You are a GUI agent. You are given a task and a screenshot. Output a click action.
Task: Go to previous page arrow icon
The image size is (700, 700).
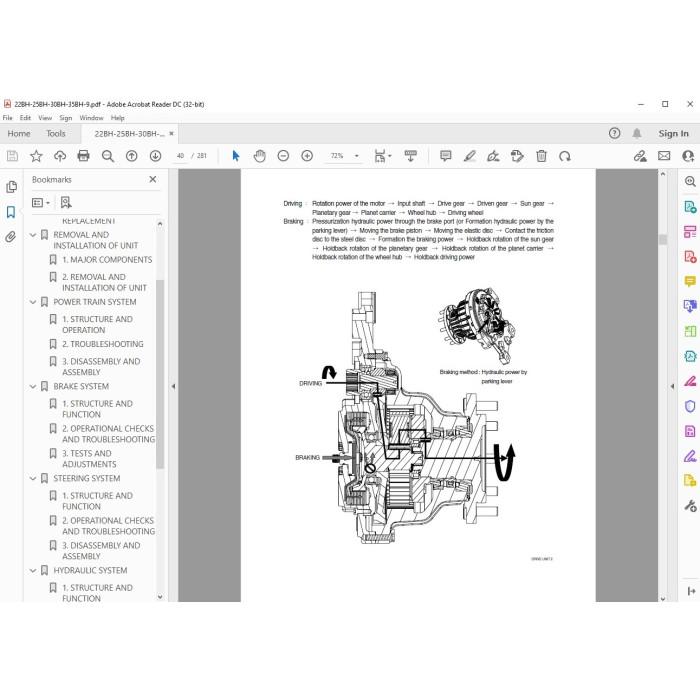point(132,156)
